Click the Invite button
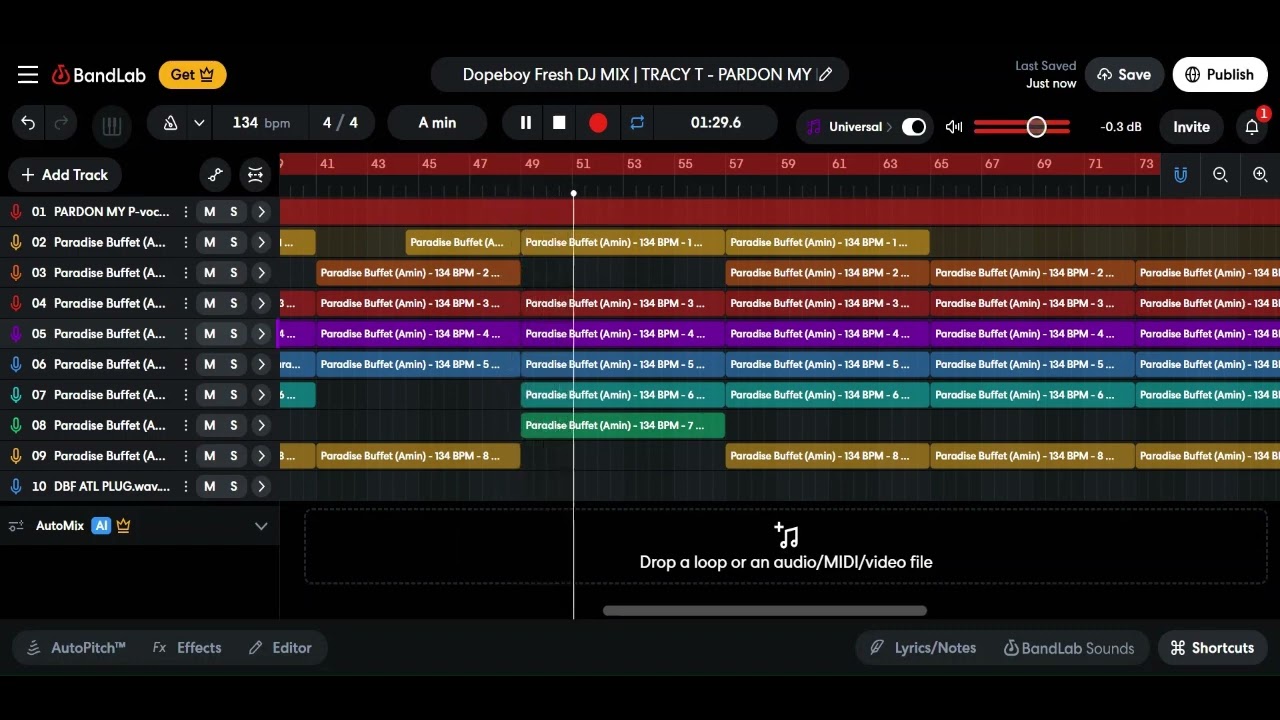Viewport: 1280px width, 720px height. click(x=1191, y=127)
